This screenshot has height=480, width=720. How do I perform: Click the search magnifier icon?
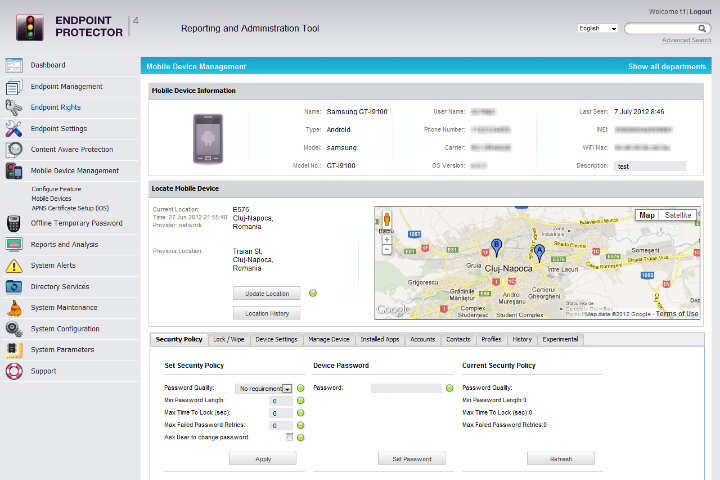pos(702,28)
